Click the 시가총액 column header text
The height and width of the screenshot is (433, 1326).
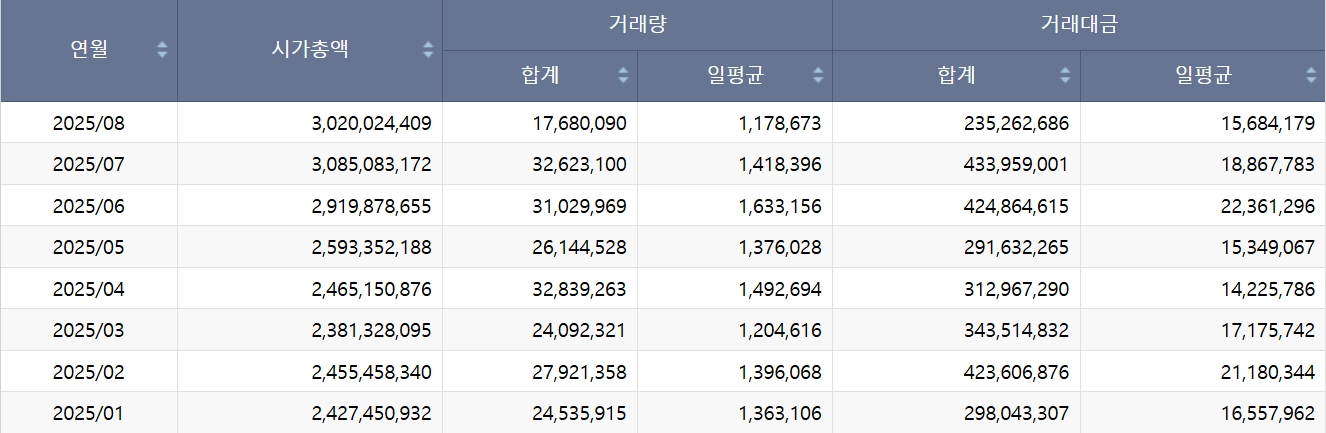coord(310,50)
